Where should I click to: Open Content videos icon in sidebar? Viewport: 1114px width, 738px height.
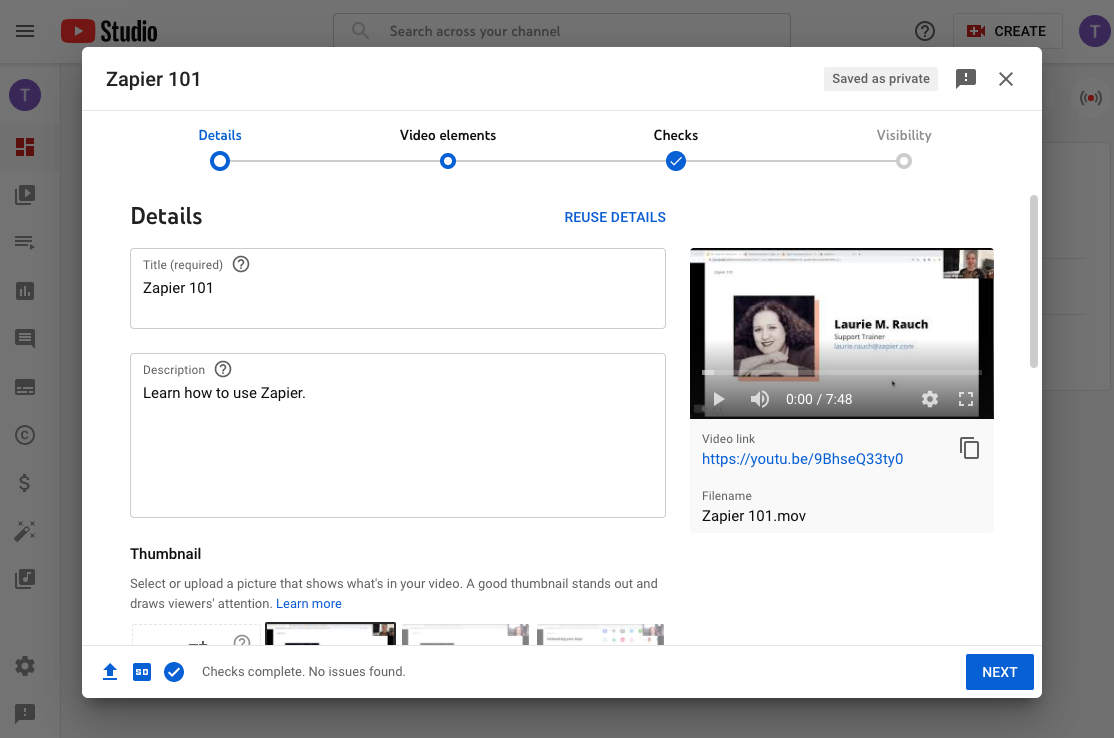(x=25, y=195)
